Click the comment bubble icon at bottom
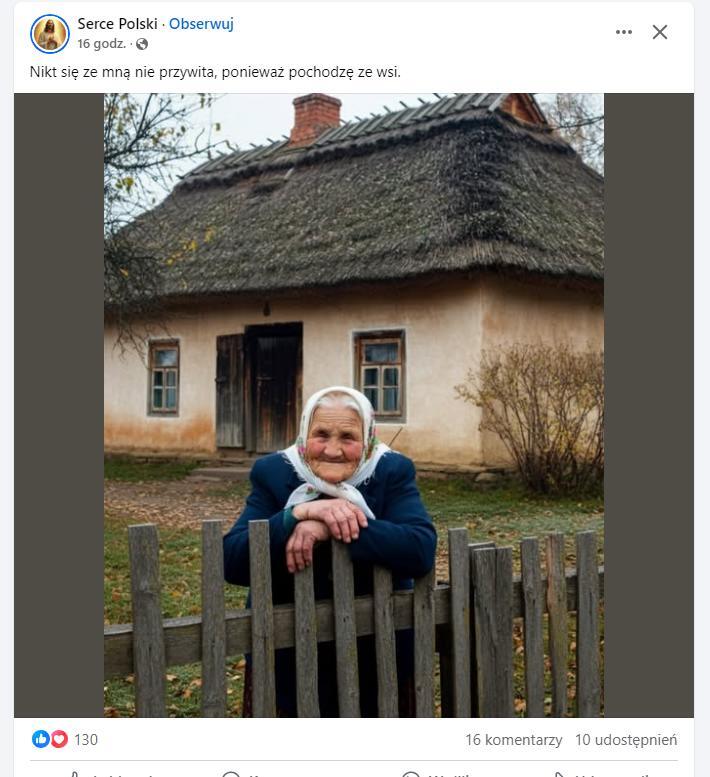 [x=231, y=775]
